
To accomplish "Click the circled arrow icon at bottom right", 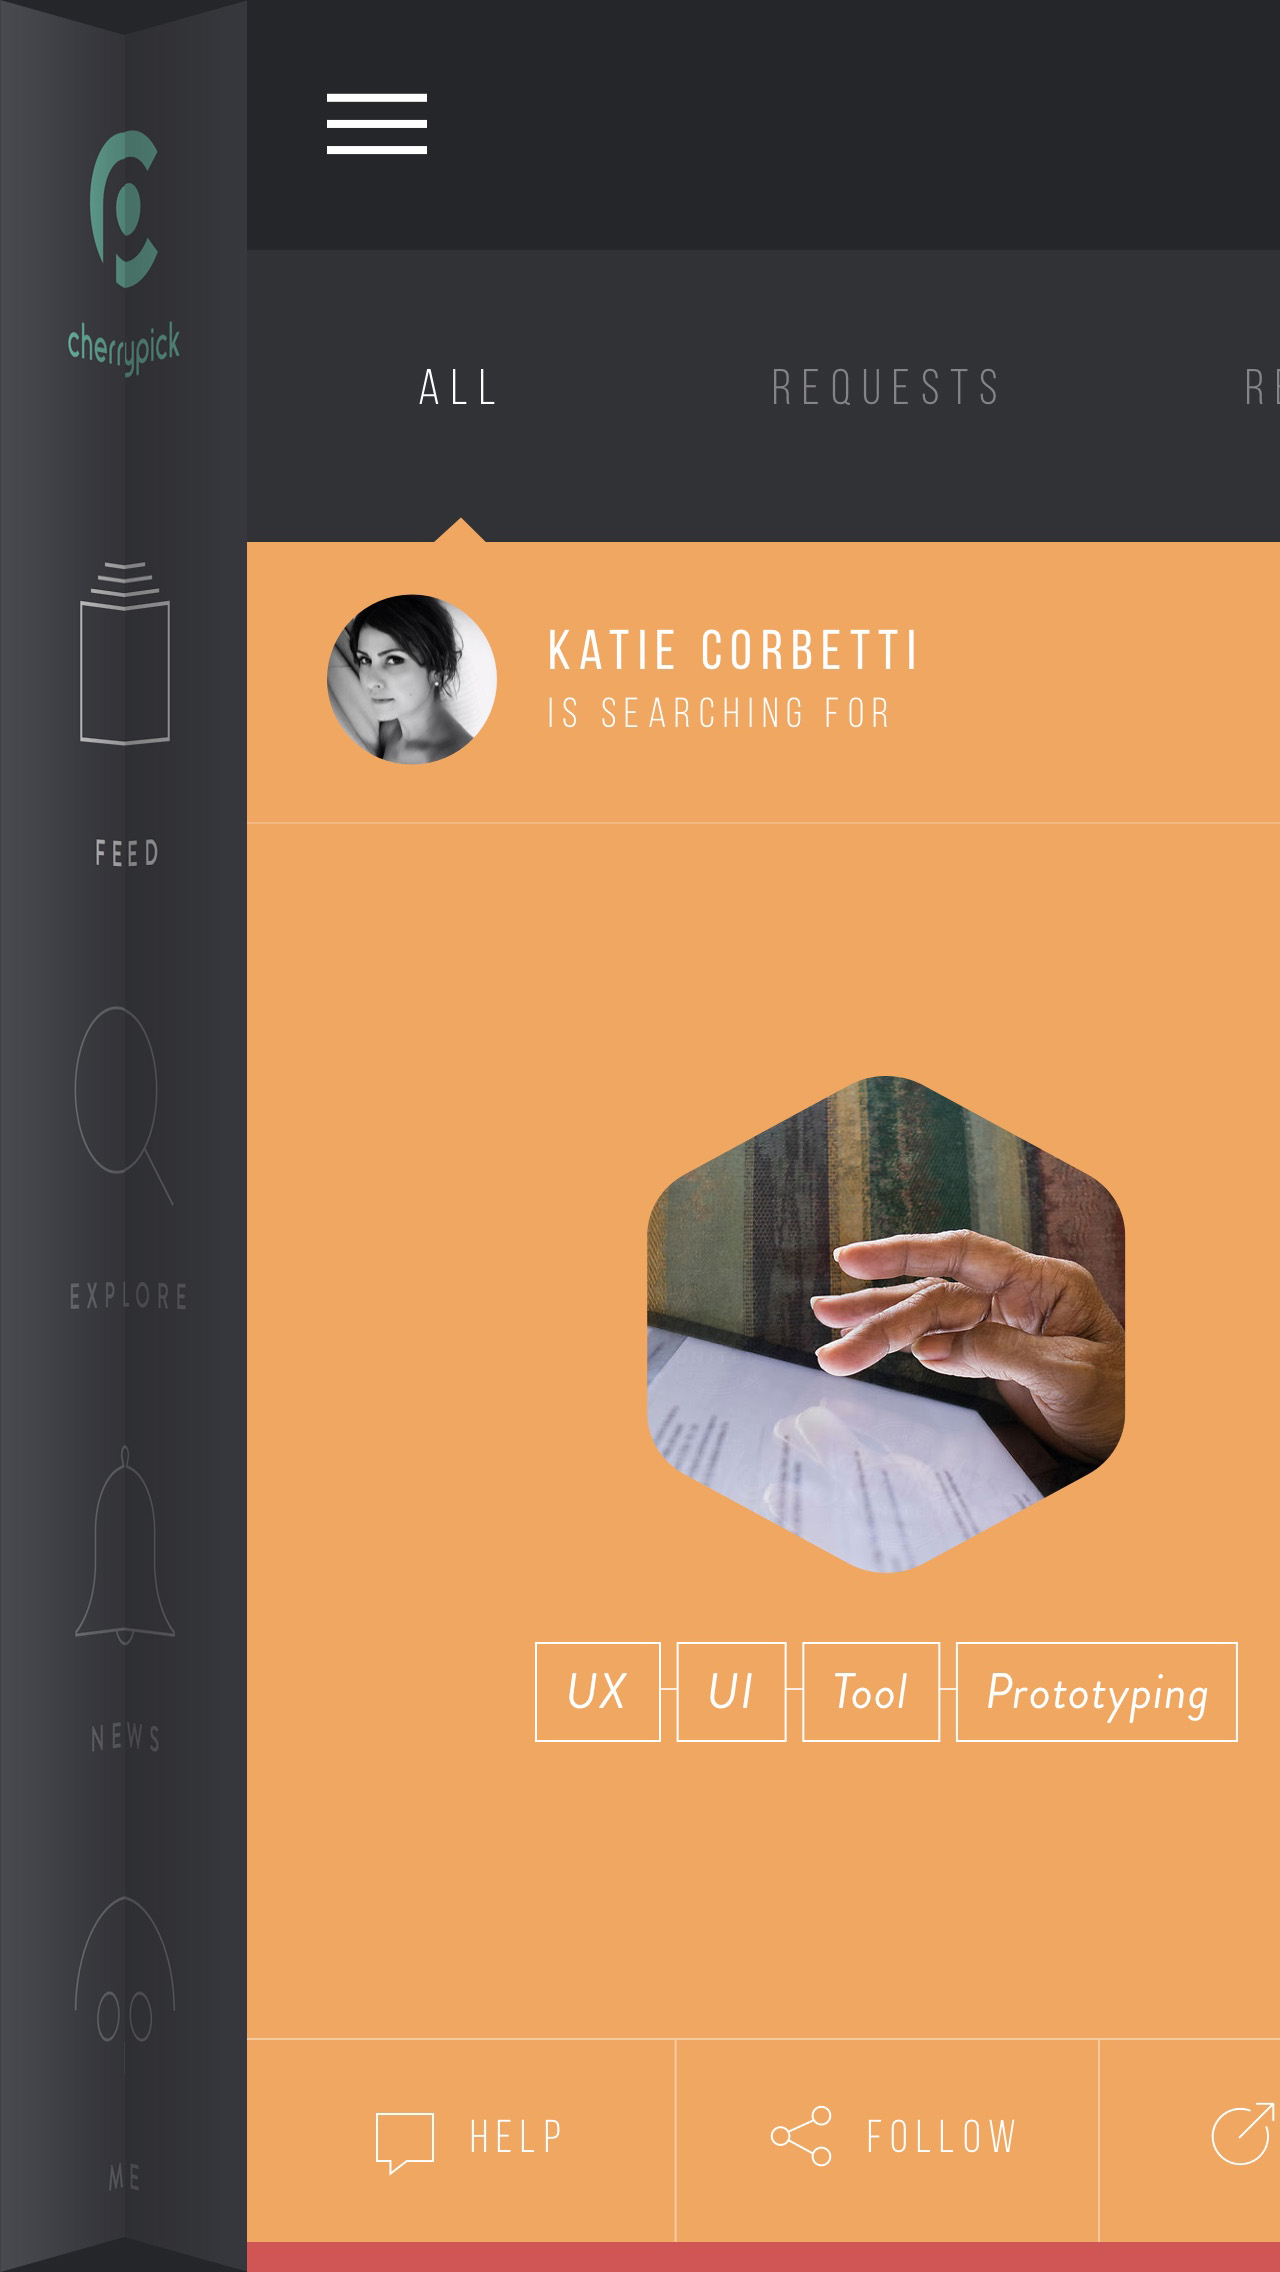I will 1243,2134.
